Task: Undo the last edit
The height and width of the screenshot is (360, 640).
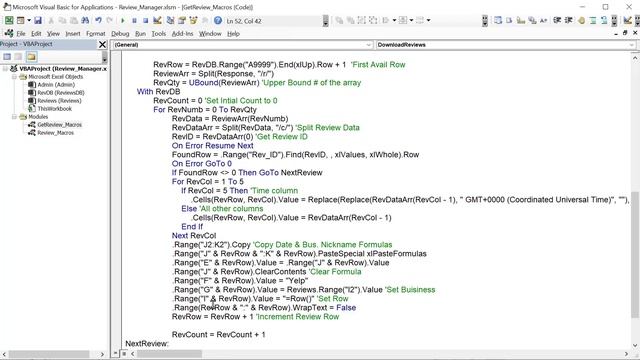Action: click(x=98, y=20)
